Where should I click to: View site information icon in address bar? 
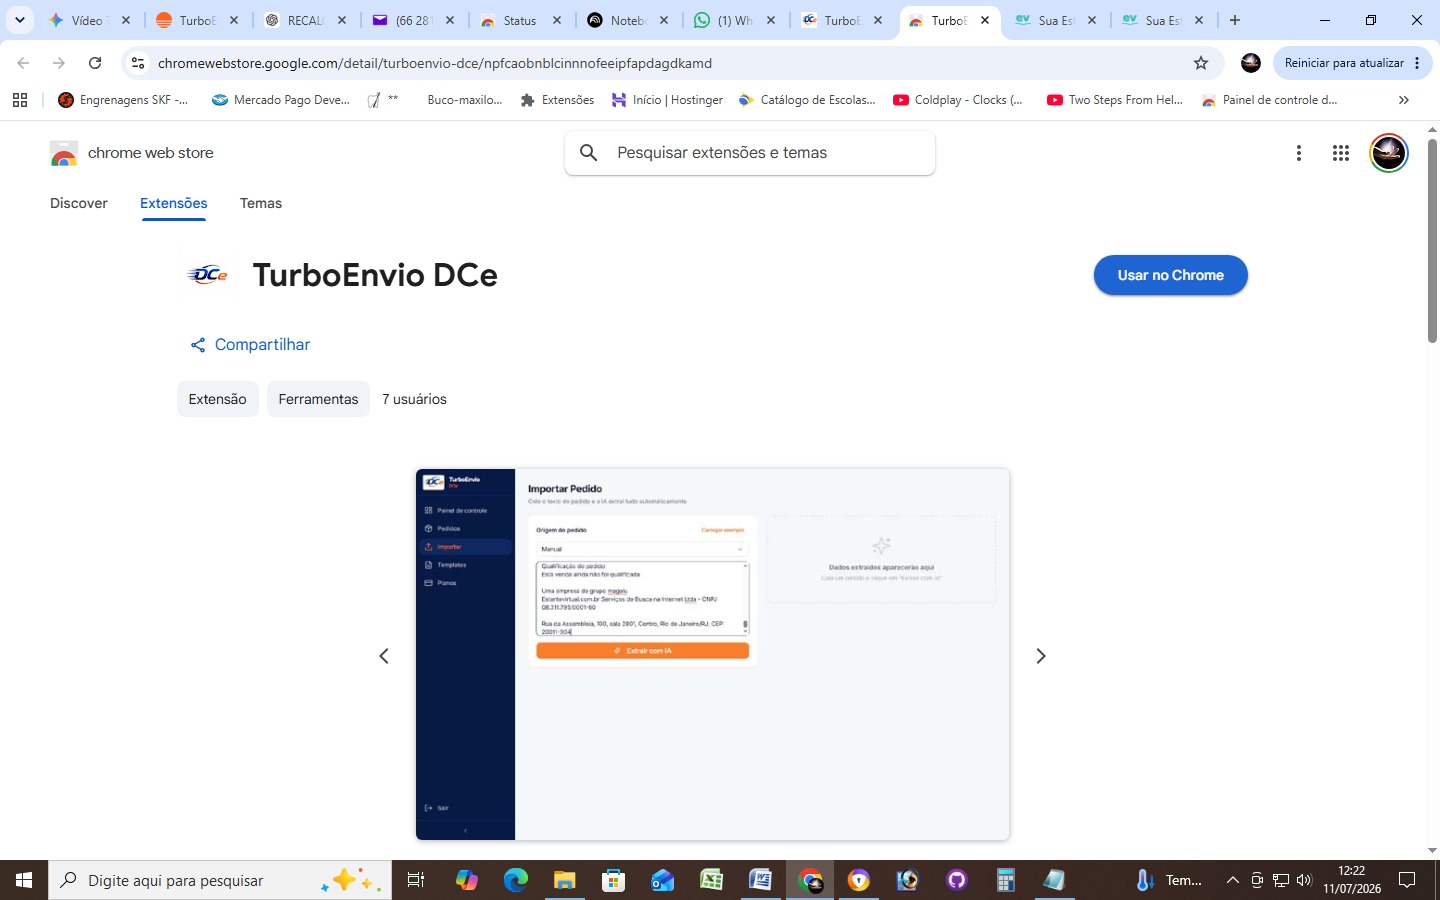[138, 63]
